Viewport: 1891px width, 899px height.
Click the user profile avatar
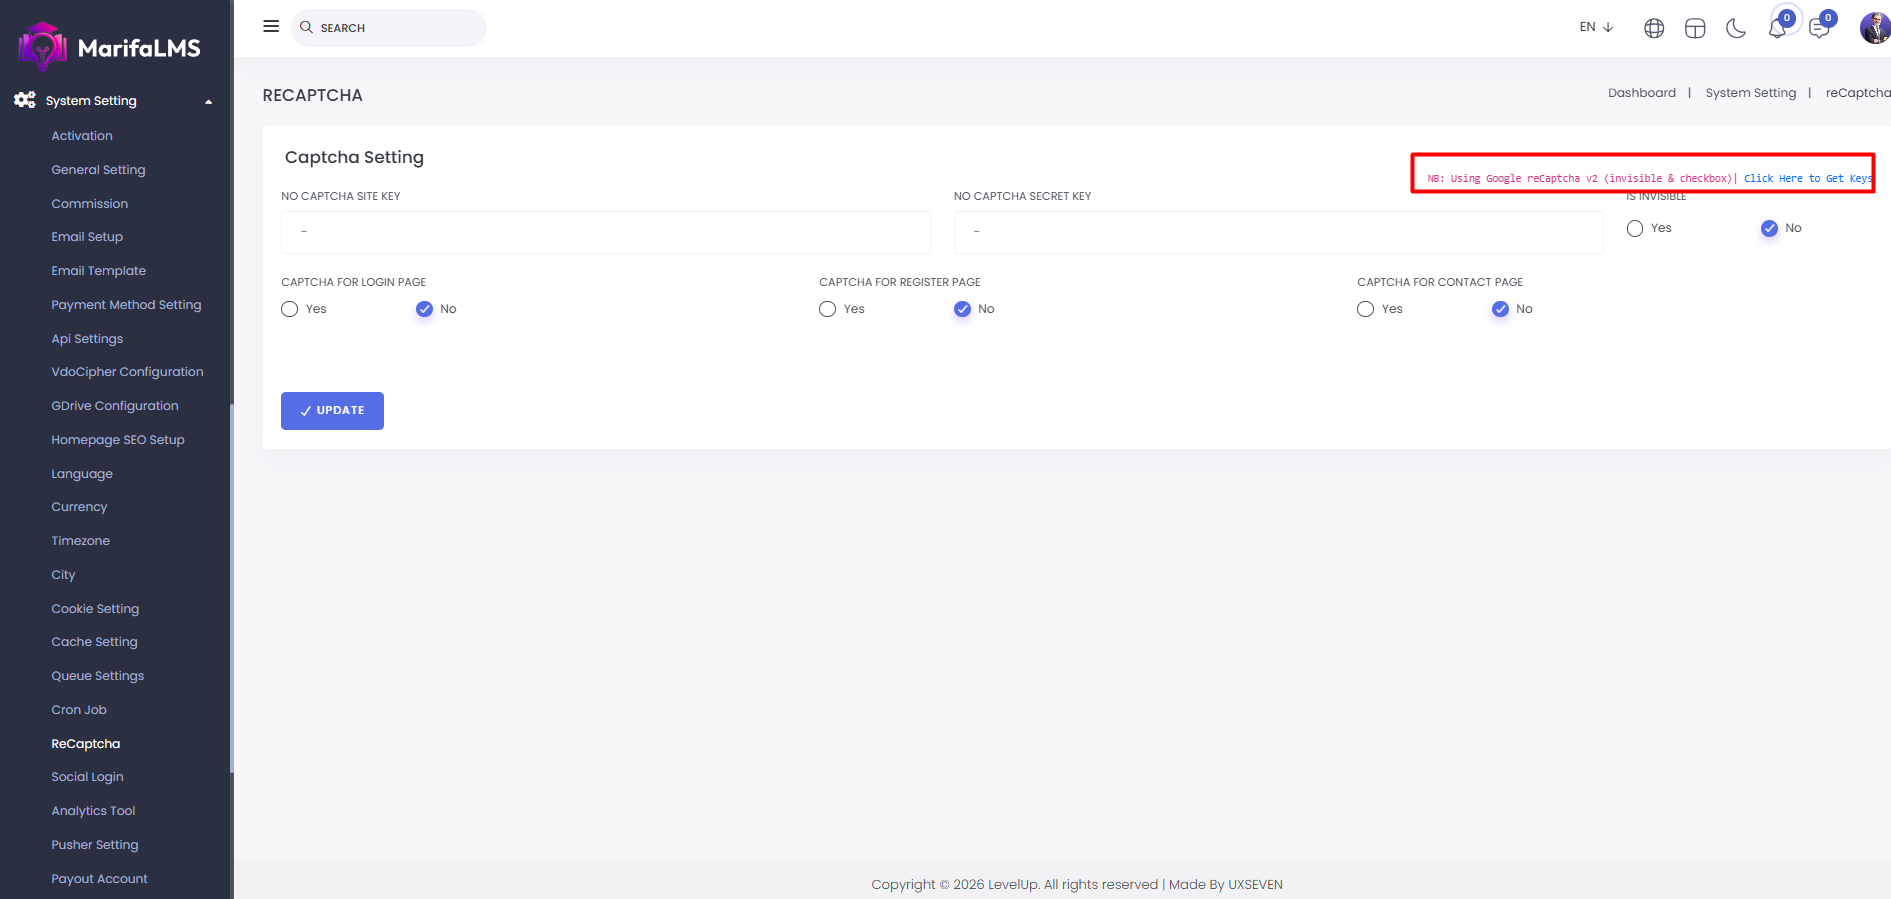pos(1873,28)
